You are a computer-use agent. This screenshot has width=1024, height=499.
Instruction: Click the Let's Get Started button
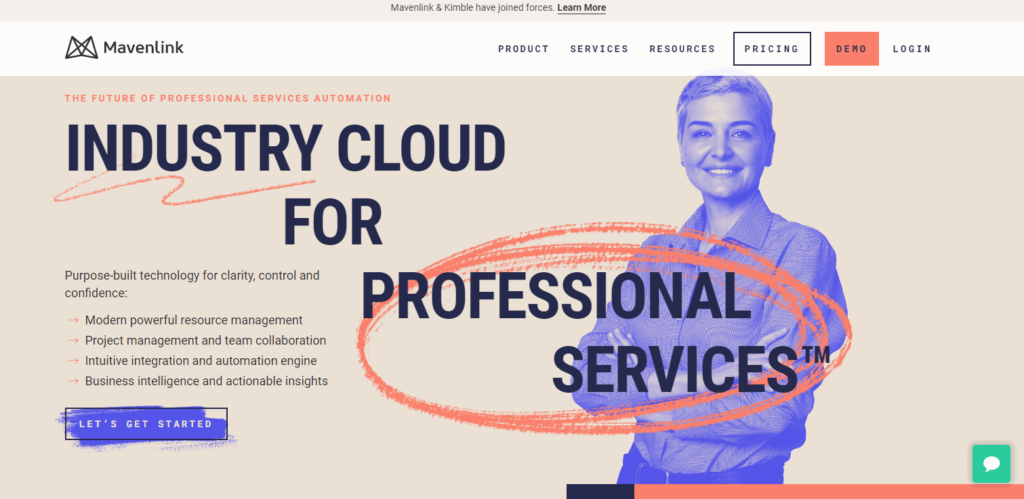pyautogui.click(x=146, y=424)
